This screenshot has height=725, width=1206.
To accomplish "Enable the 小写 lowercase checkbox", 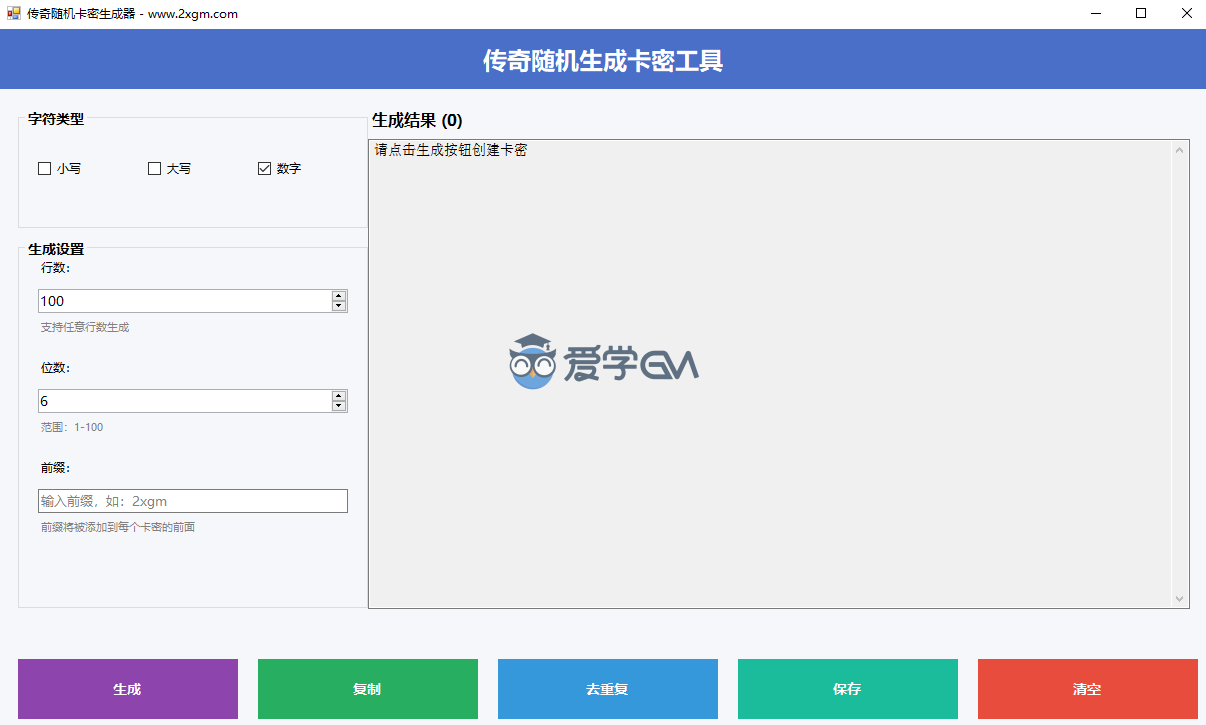I will (x=44, y=169).
